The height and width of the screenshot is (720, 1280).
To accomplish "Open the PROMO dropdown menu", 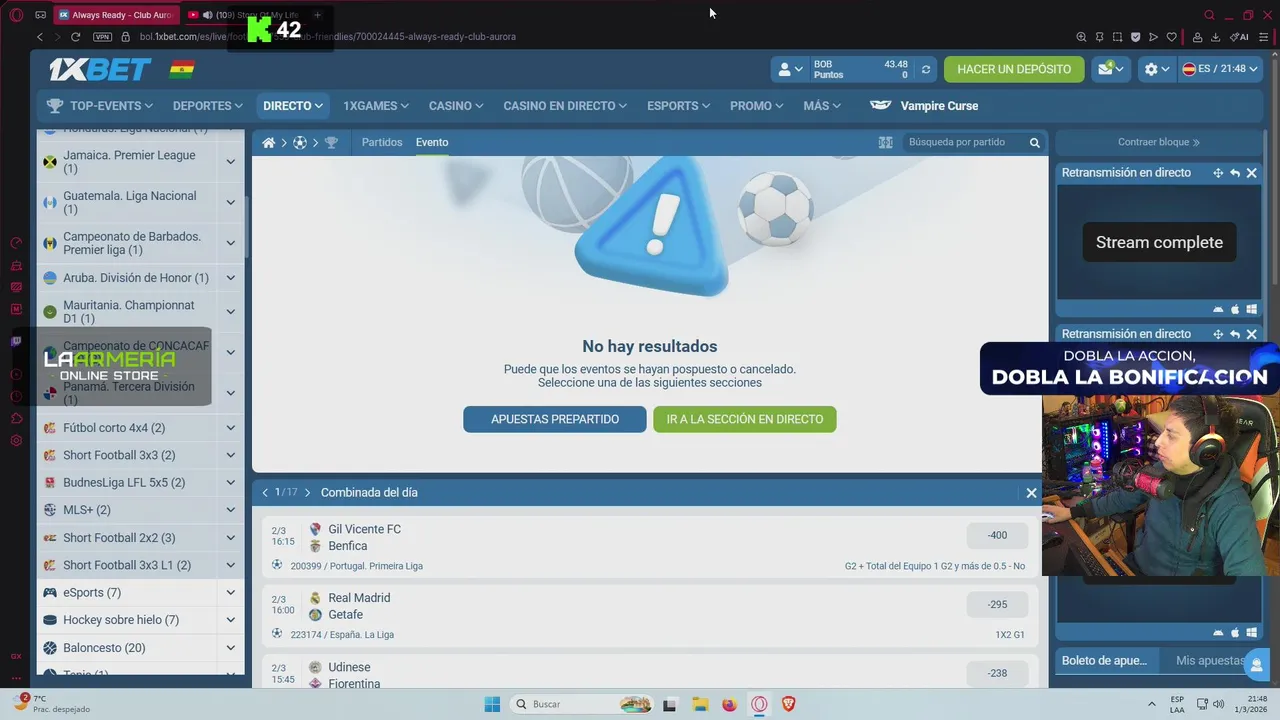I will (757, 106).
